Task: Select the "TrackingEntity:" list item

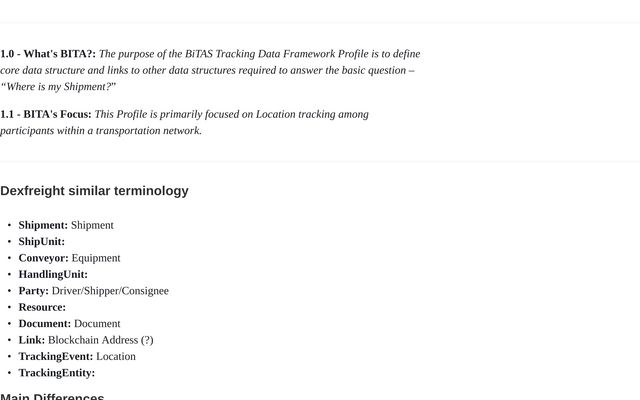Action: (57, 373)
